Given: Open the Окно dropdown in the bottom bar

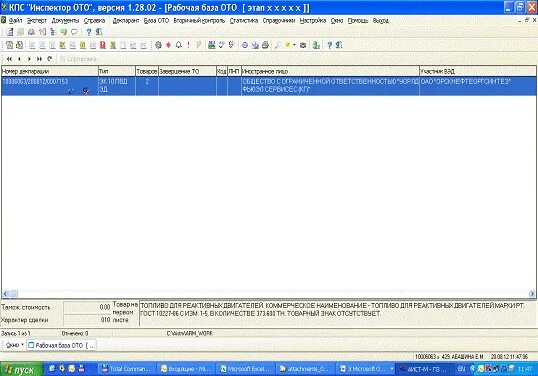Looking at the screenshot, I should (x=14, y=345).
